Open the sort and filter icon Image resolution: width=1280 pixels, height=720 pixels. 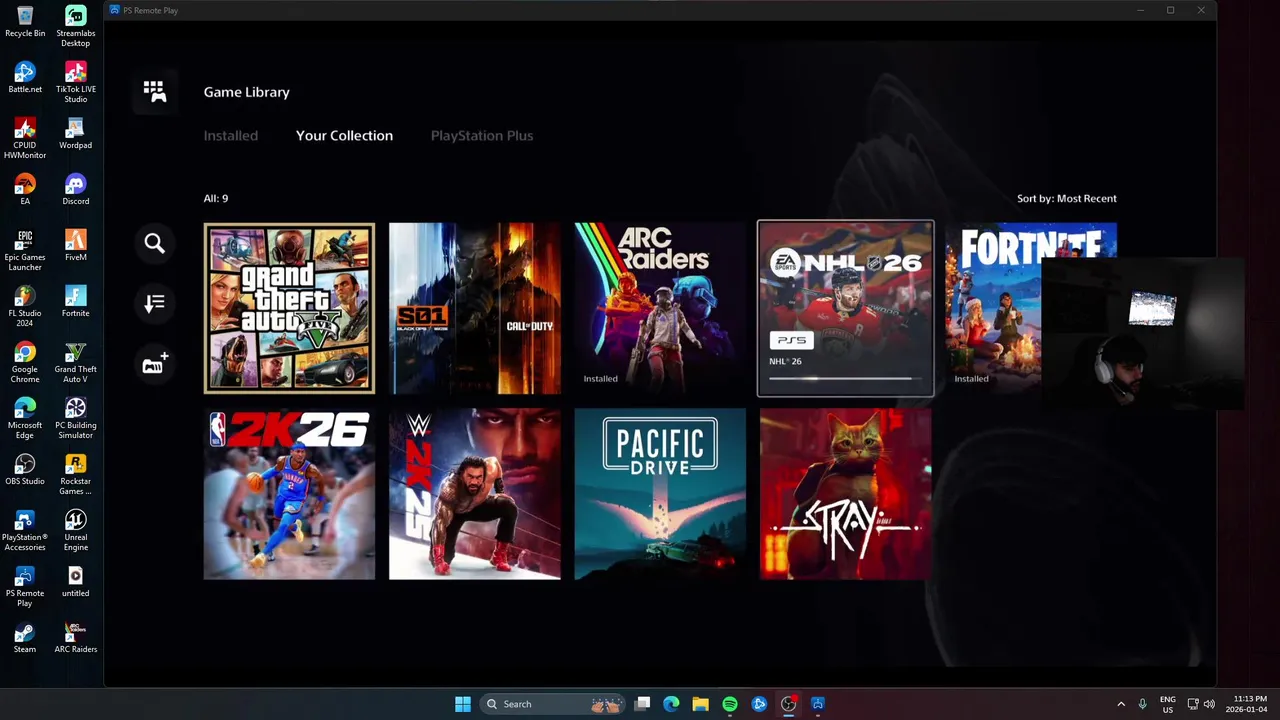154,303
